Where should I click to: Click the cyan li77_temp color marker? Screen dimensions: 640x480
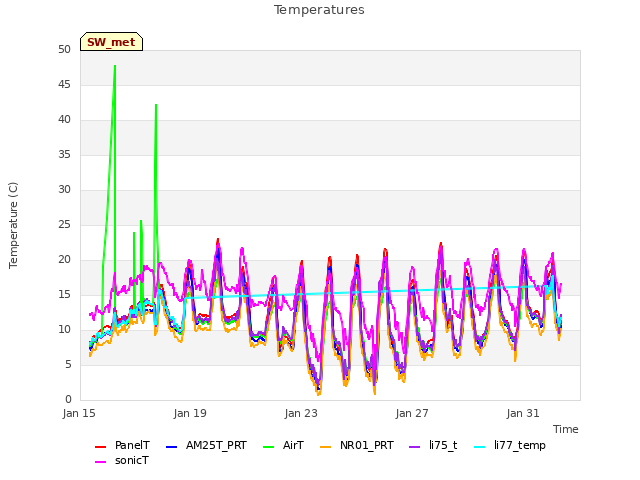pos(480,447)
